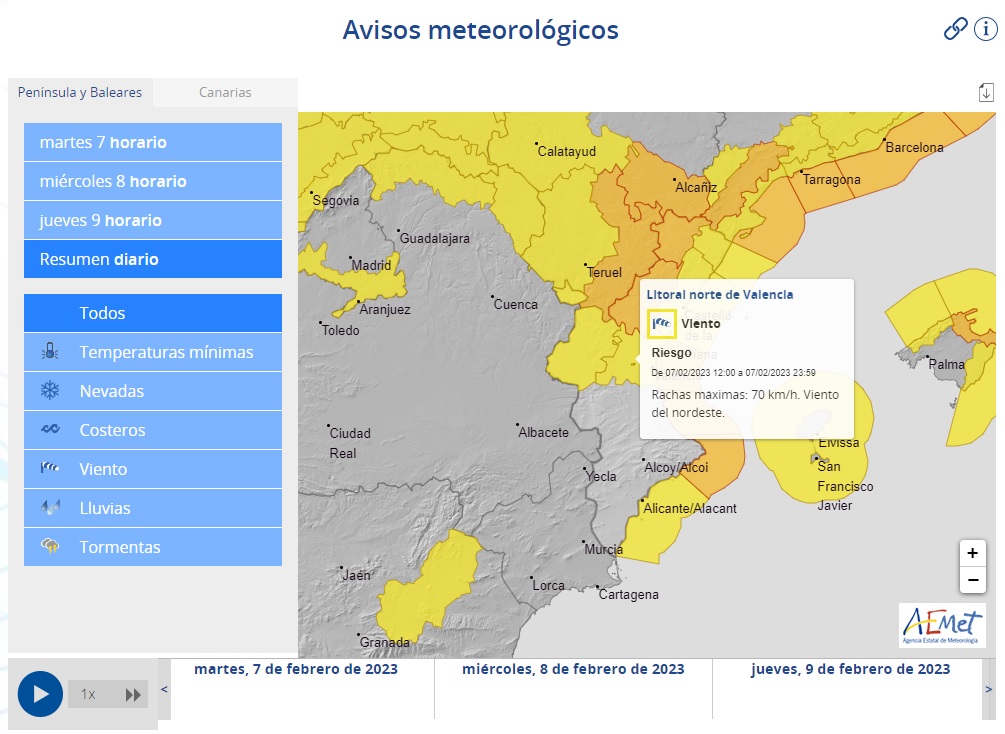Click the AEMET logo on the map

pos(941,625)
